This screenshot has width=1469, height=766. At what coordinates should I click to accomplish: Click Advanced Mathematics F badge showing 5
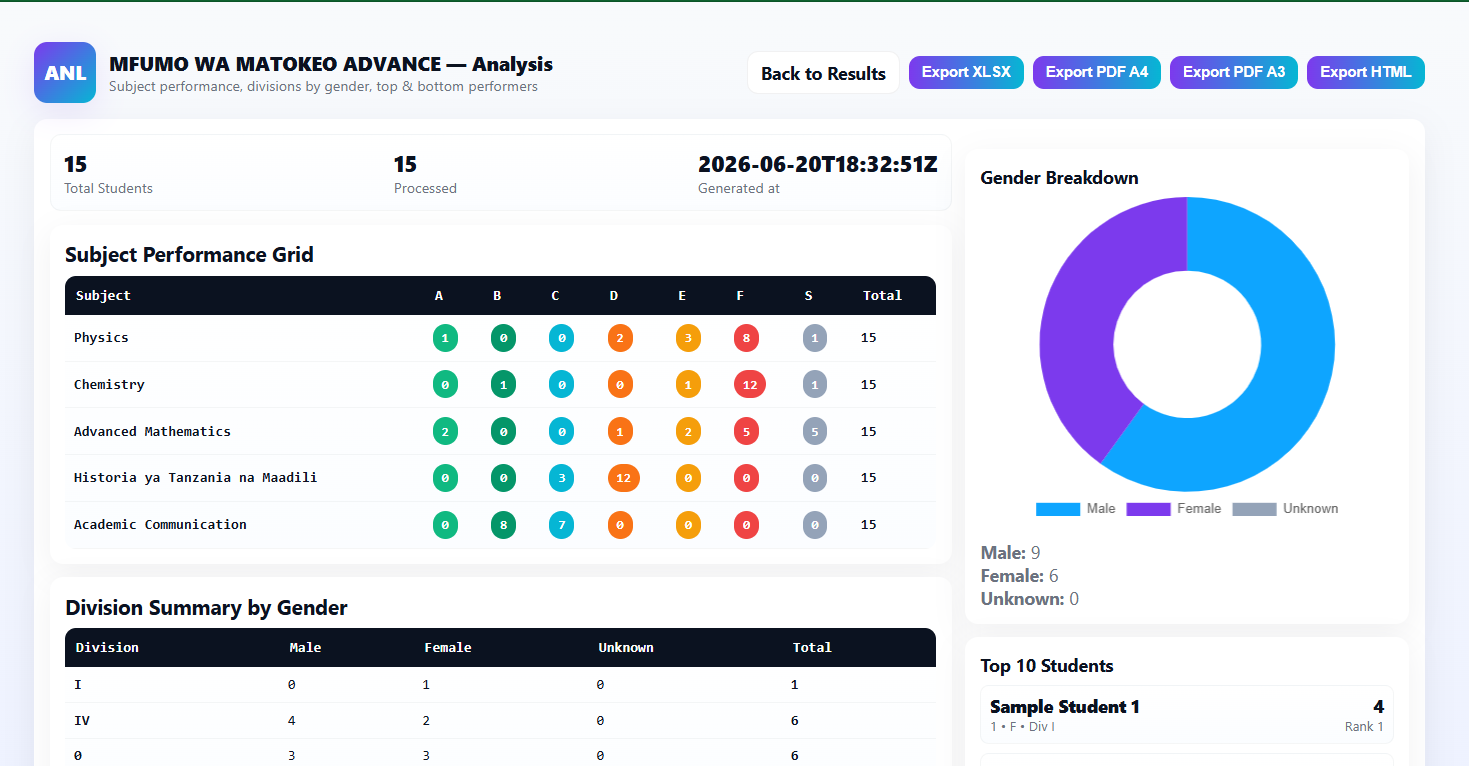coord(746,431)
